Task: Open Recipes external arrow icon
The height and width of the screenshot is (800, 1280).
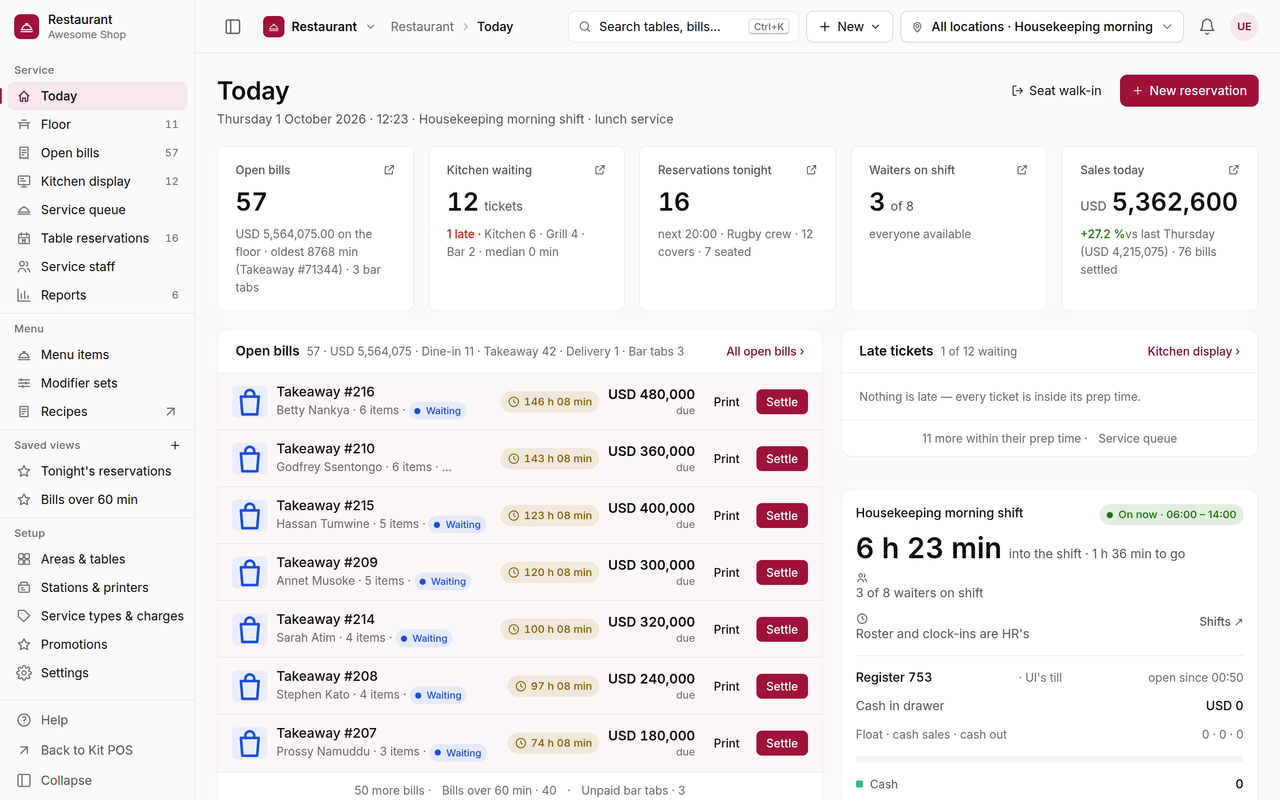Action: [x=170, y=411]
